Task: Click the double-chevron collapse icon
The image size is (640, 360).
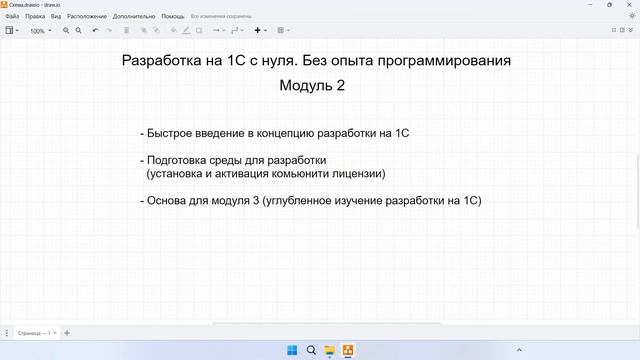Action: tap(631, 30)
